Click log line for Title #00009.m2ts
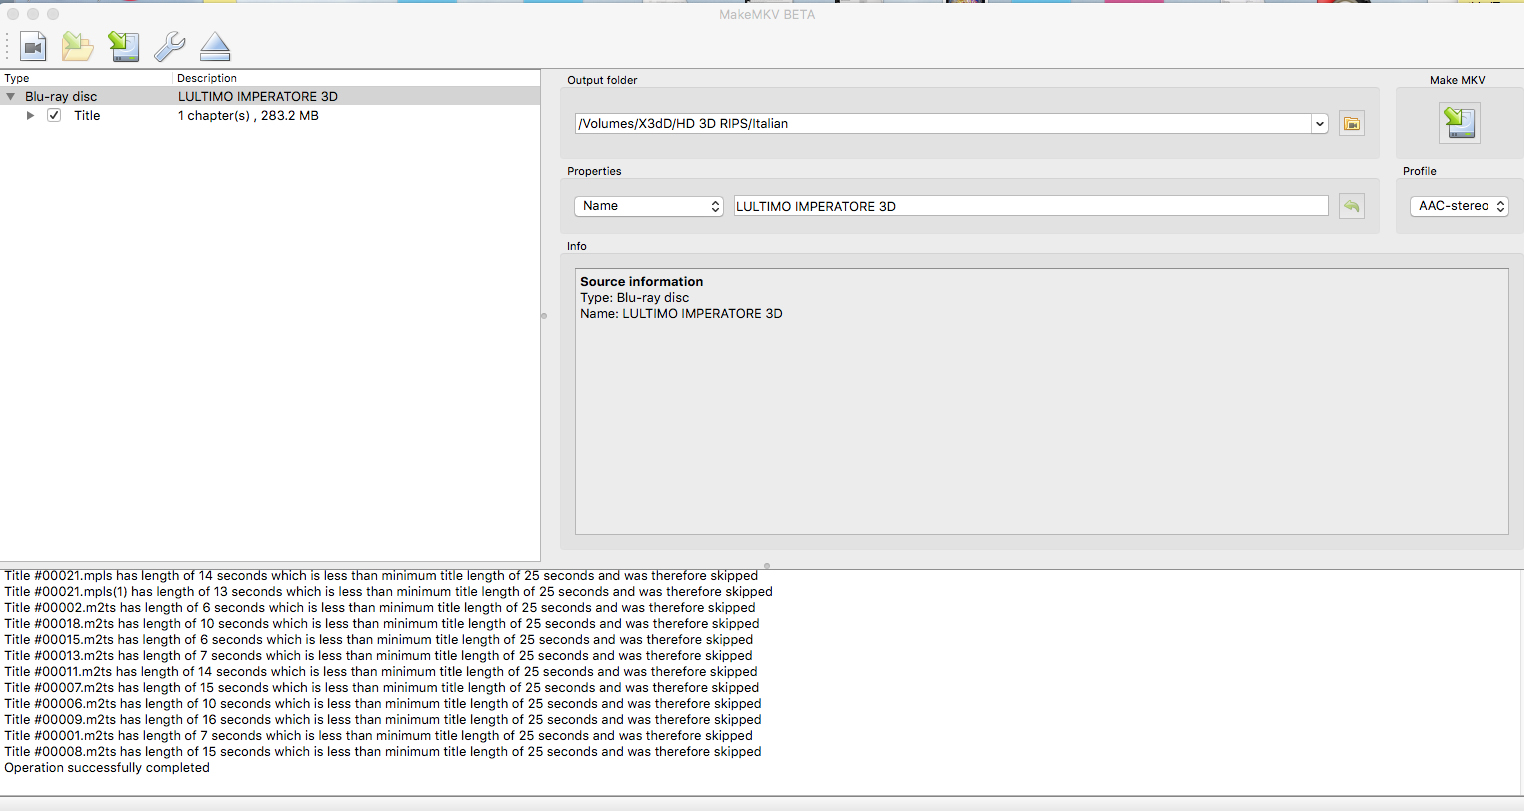This screenshot has height=811, width=1524. tap(383, 720)
